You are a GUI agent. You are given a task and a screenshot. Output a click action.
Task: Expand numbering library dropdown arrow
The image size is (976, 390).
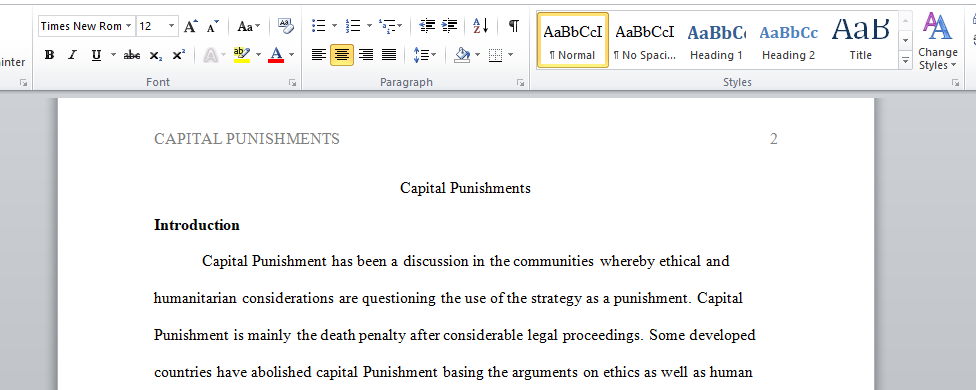pos(369,26)
